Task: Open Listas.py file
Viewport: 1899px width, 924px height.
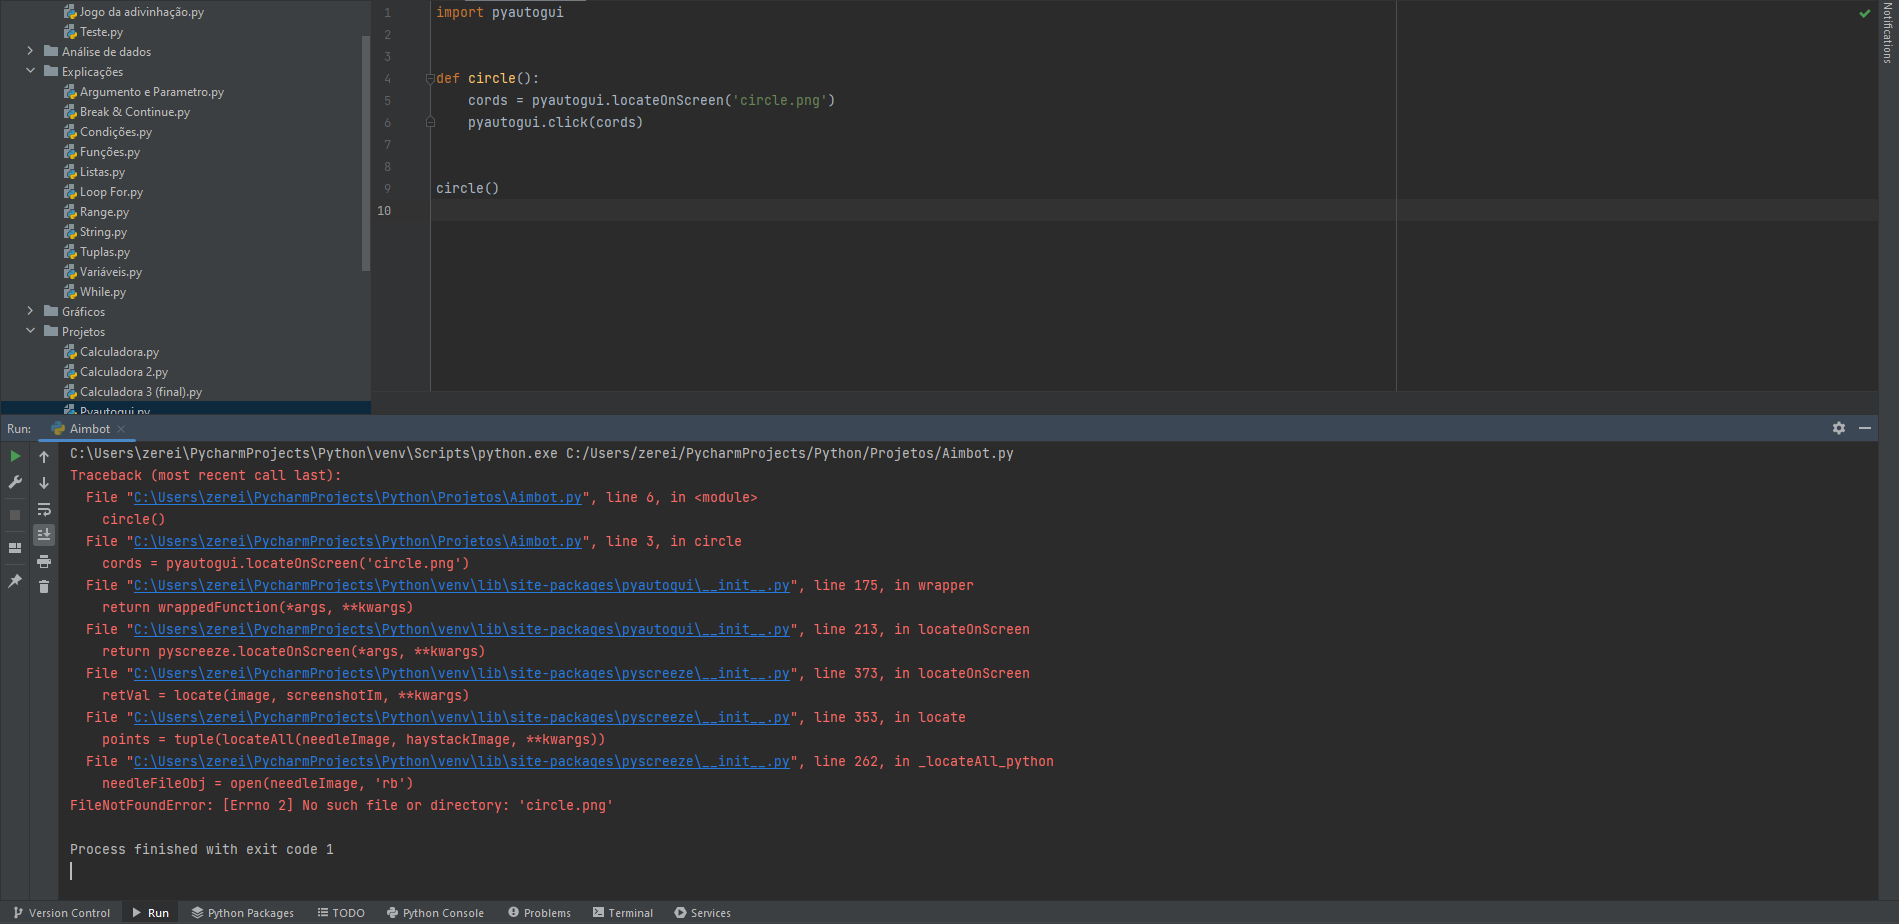Action: (102, 172)
